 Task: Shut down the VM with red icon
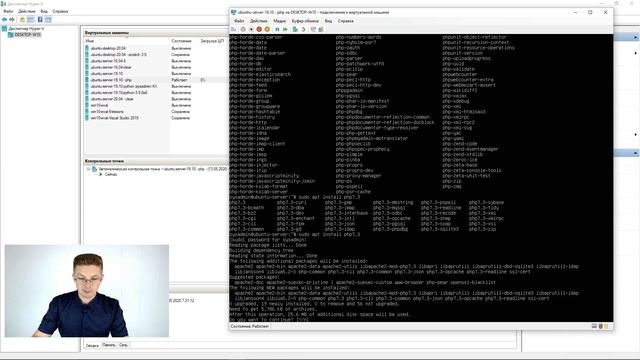[x=259, y=29]
